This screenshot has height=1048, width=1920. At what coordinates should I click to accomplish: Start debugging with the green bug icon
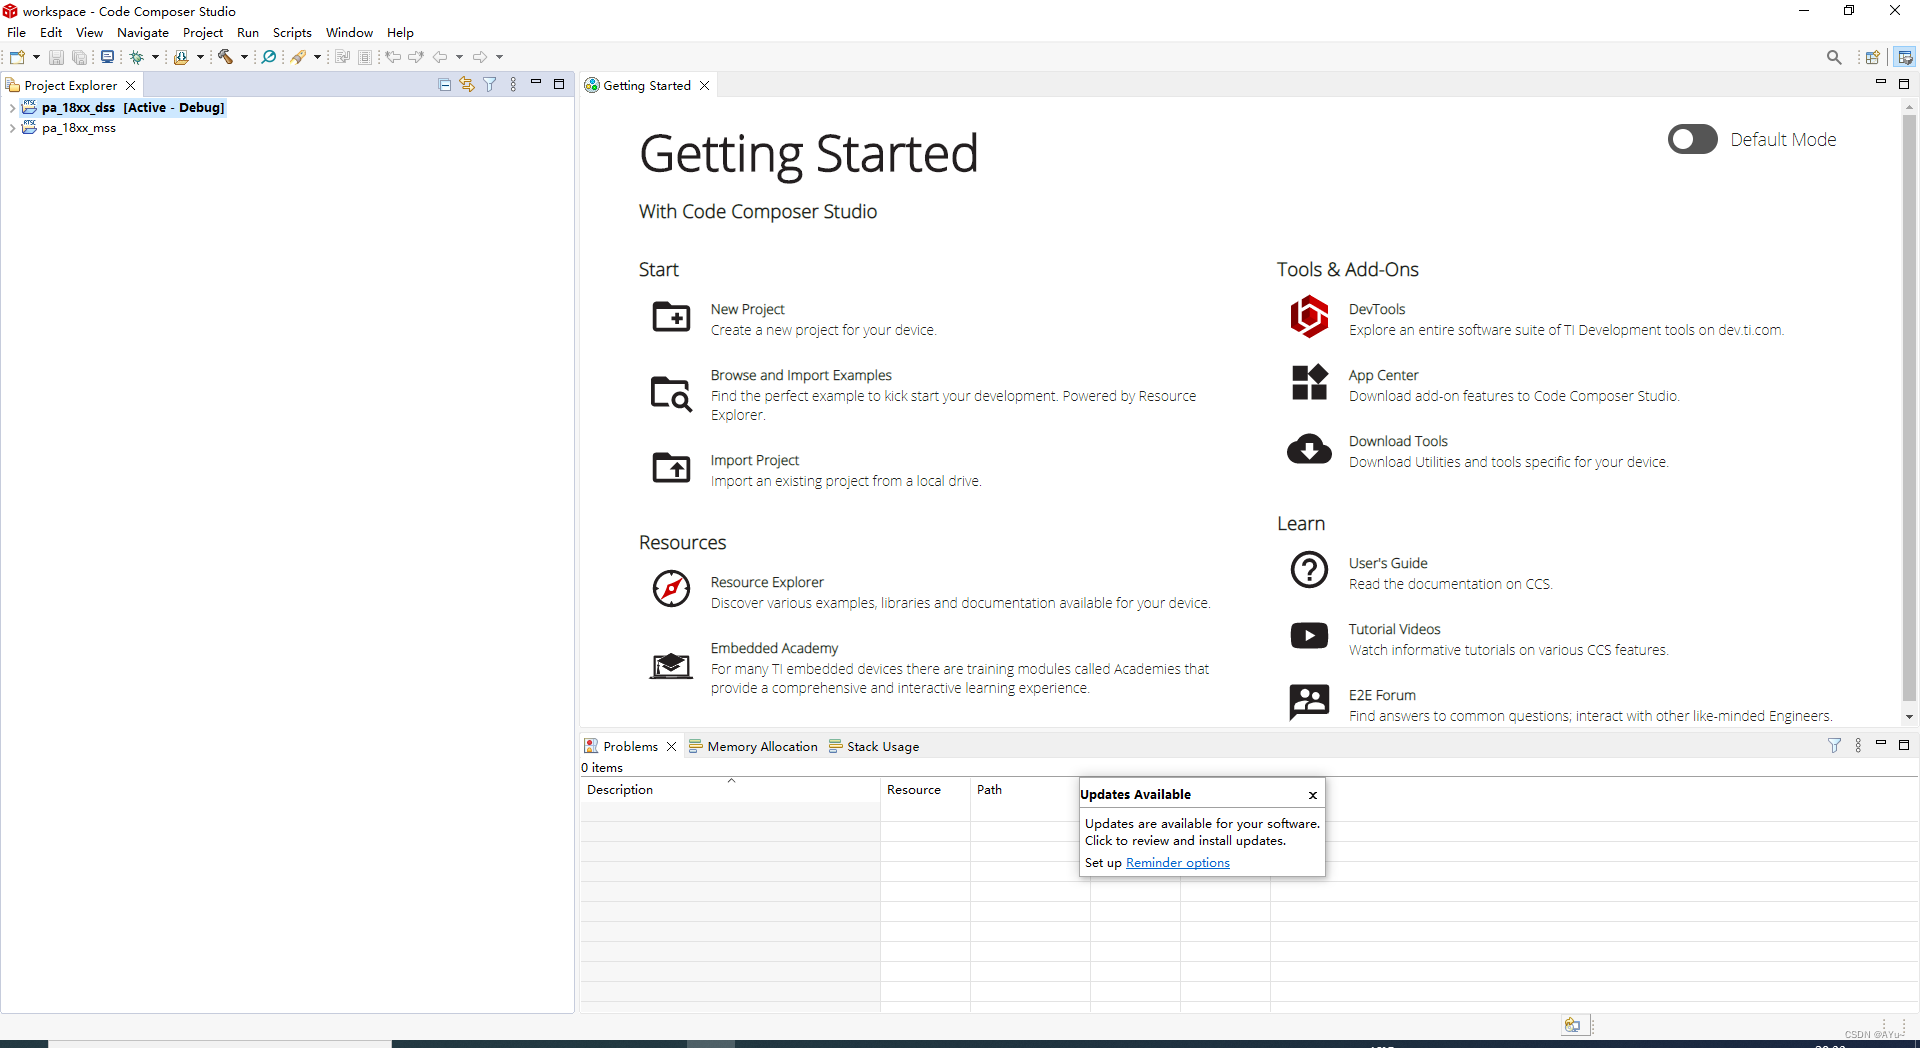[137, 57]
